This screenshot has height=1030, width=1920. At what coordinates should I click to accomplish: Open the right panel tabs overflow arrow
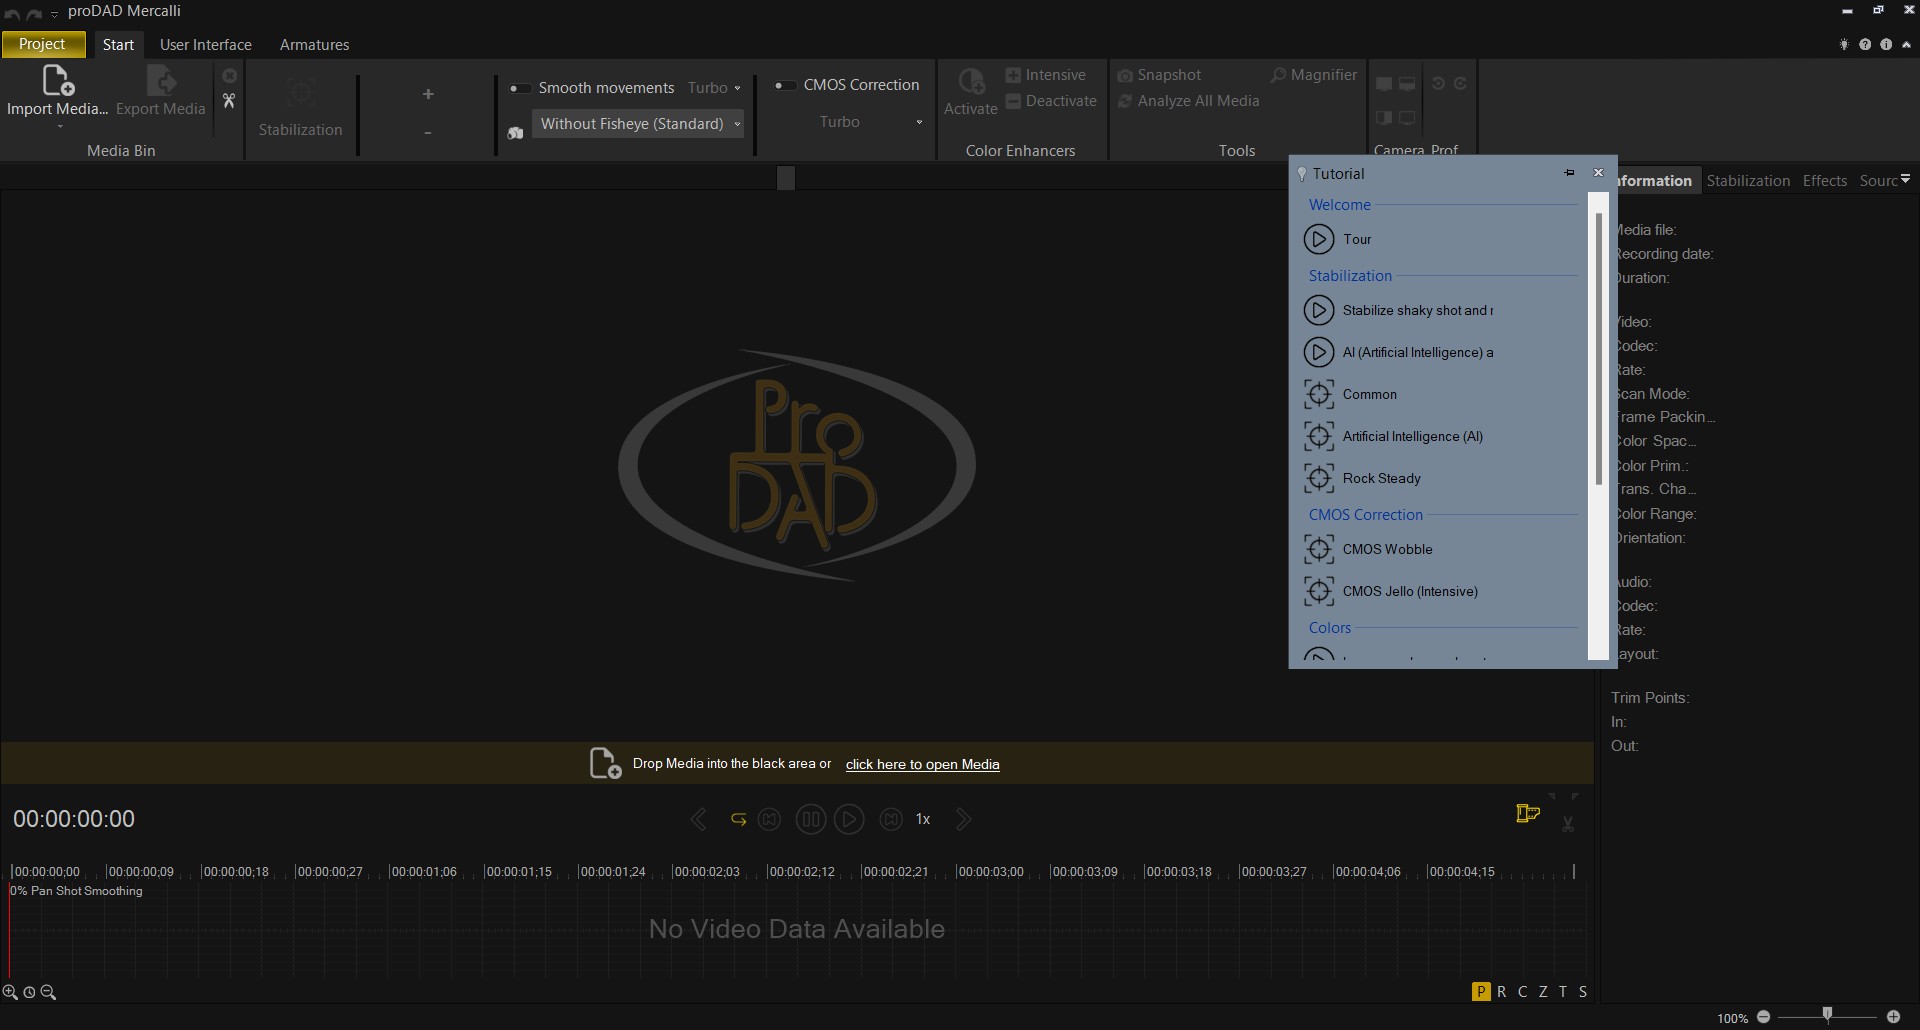pos(1905,179)
